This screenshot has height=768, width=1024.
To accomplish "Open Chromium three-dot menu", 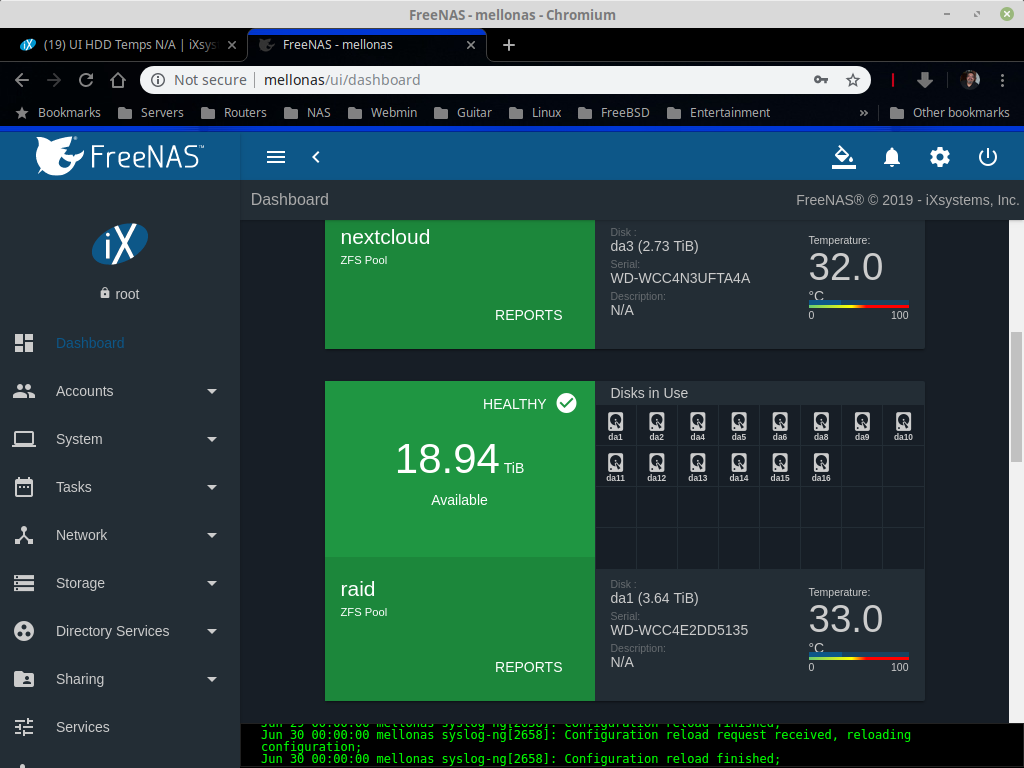I will (x=1002, y=80).
